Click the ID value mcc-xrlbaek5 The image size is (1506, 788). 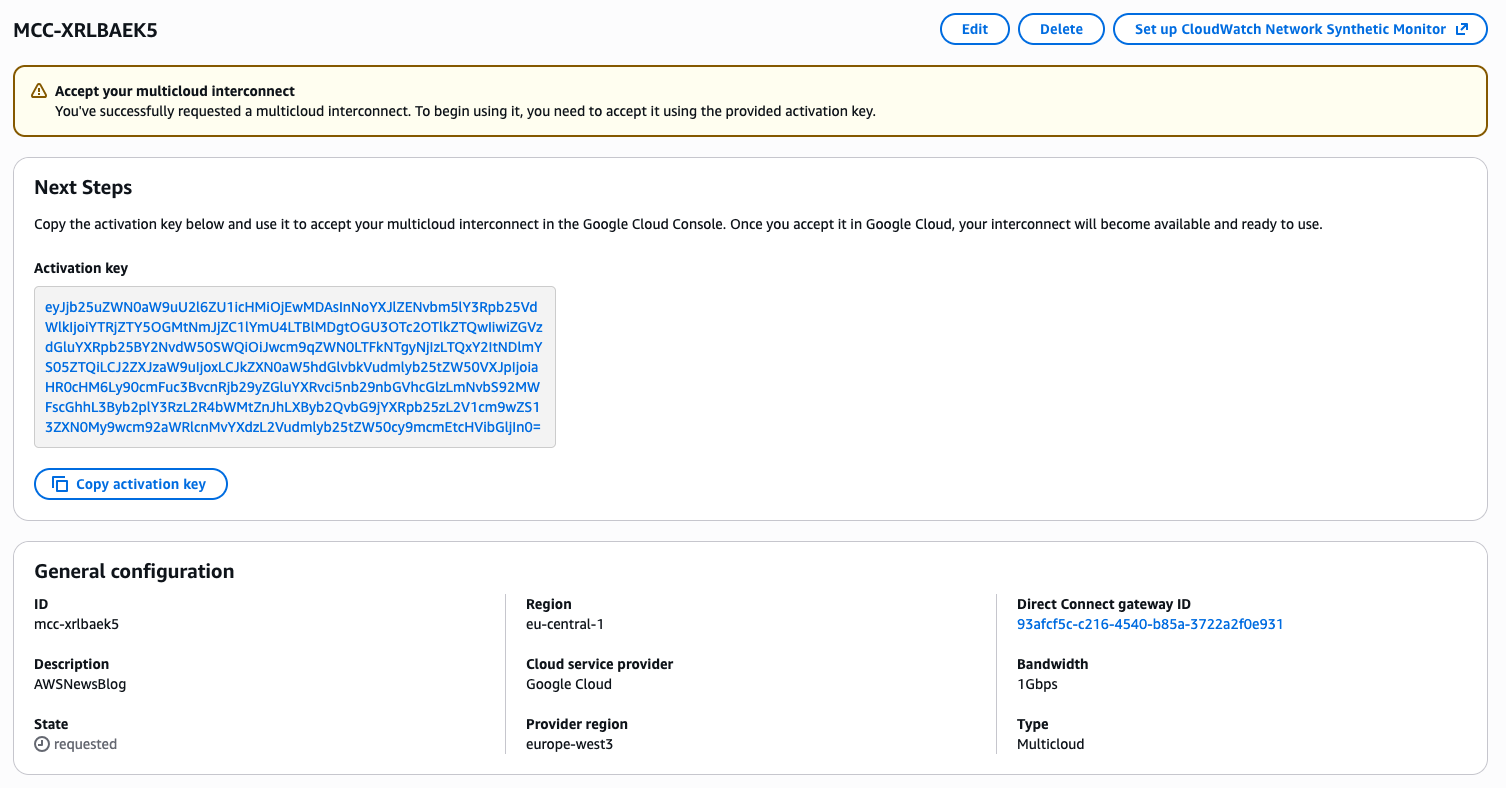[x=76, y=624]
